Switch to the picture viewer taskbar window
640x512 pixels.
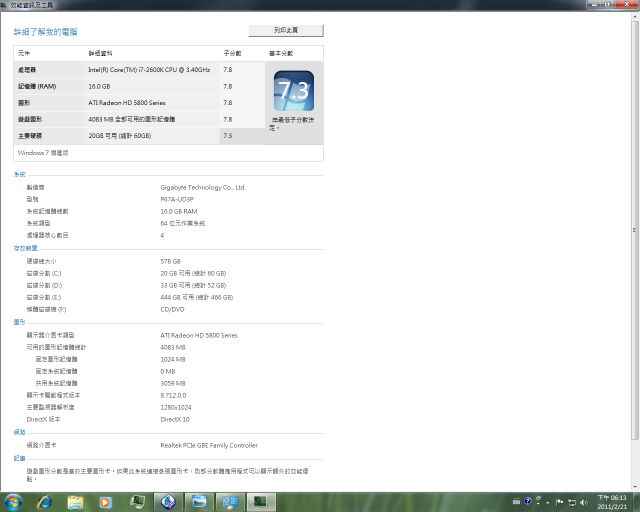(x=199, y=502)
